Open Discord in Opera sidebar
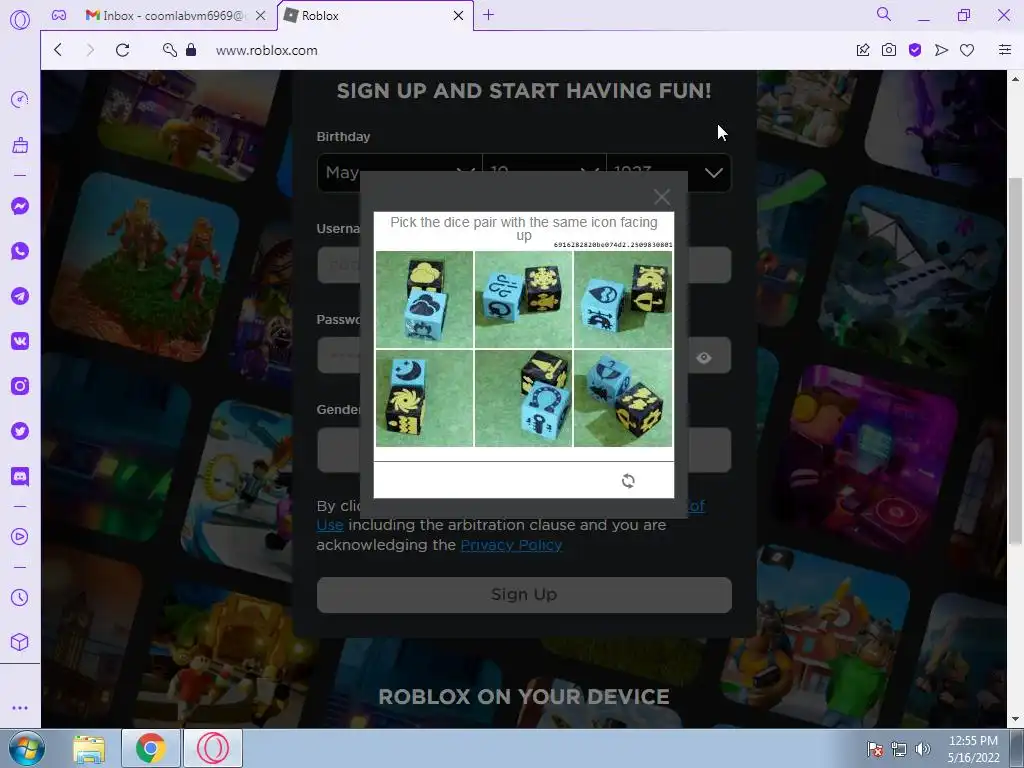The height and width of the screenshot is (768, 1024). [x=20, y=476]
